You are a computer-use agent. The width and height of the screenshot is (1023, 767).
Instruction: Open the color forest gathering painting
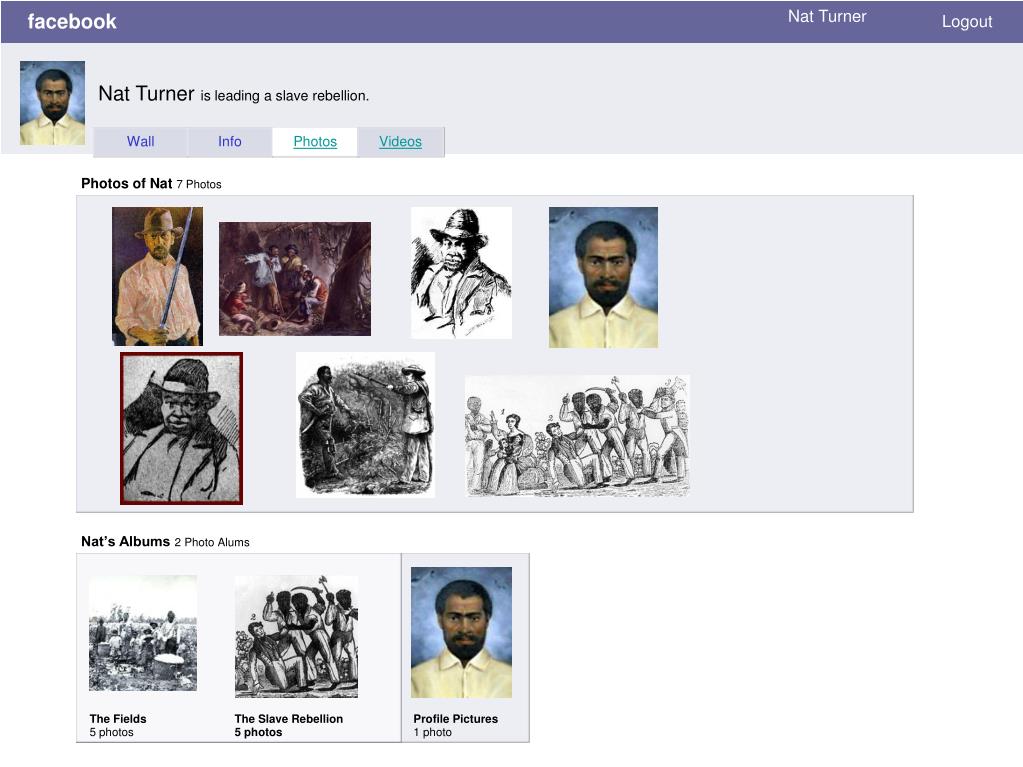click(295, 279)
